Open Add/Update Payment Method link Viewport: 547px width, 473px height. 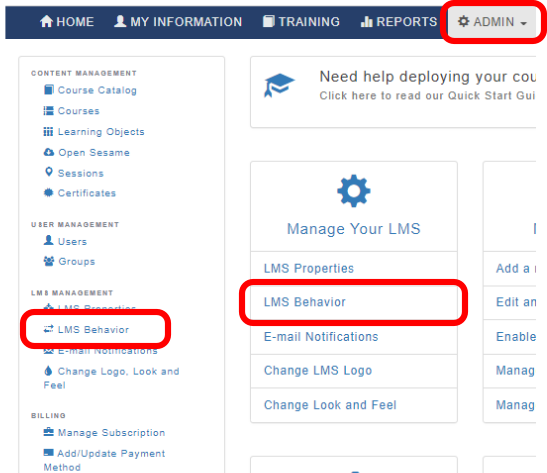104,460
